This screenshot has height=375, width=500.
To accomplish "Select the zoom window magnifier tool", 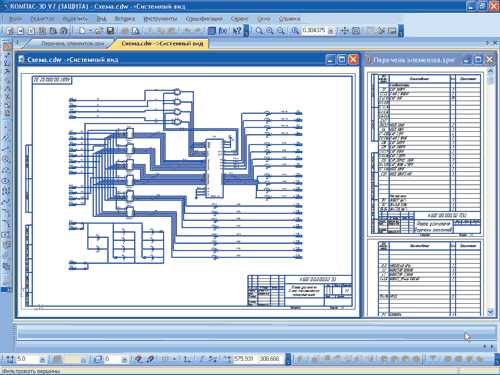I will point(259,31).
